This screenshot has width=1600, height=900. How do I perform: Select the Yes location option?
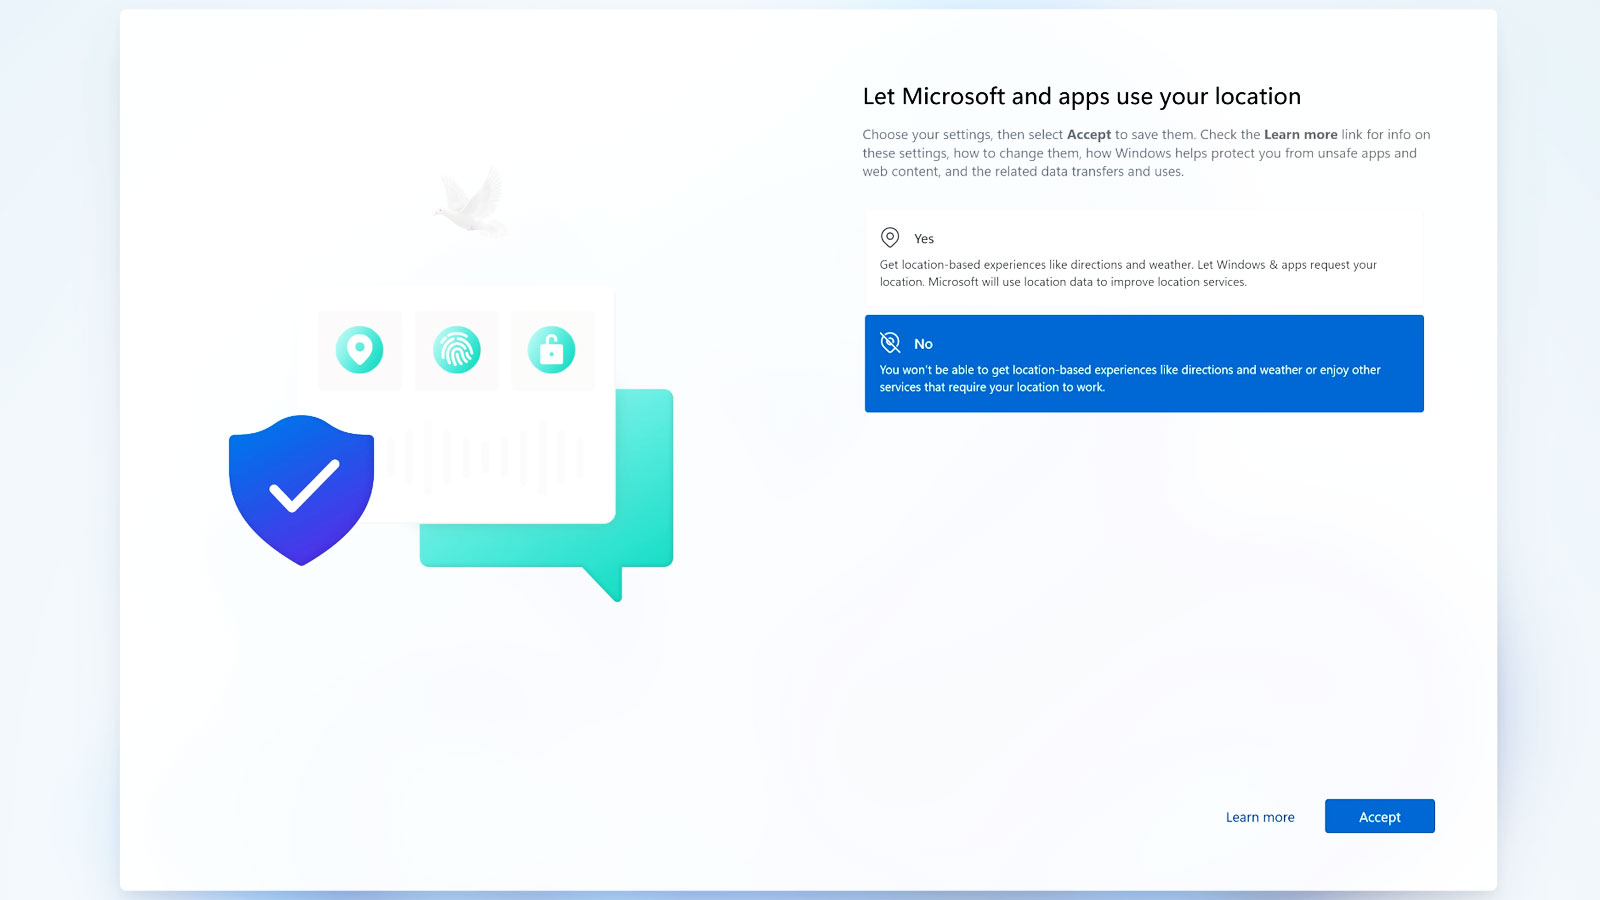pos(1143,258)
